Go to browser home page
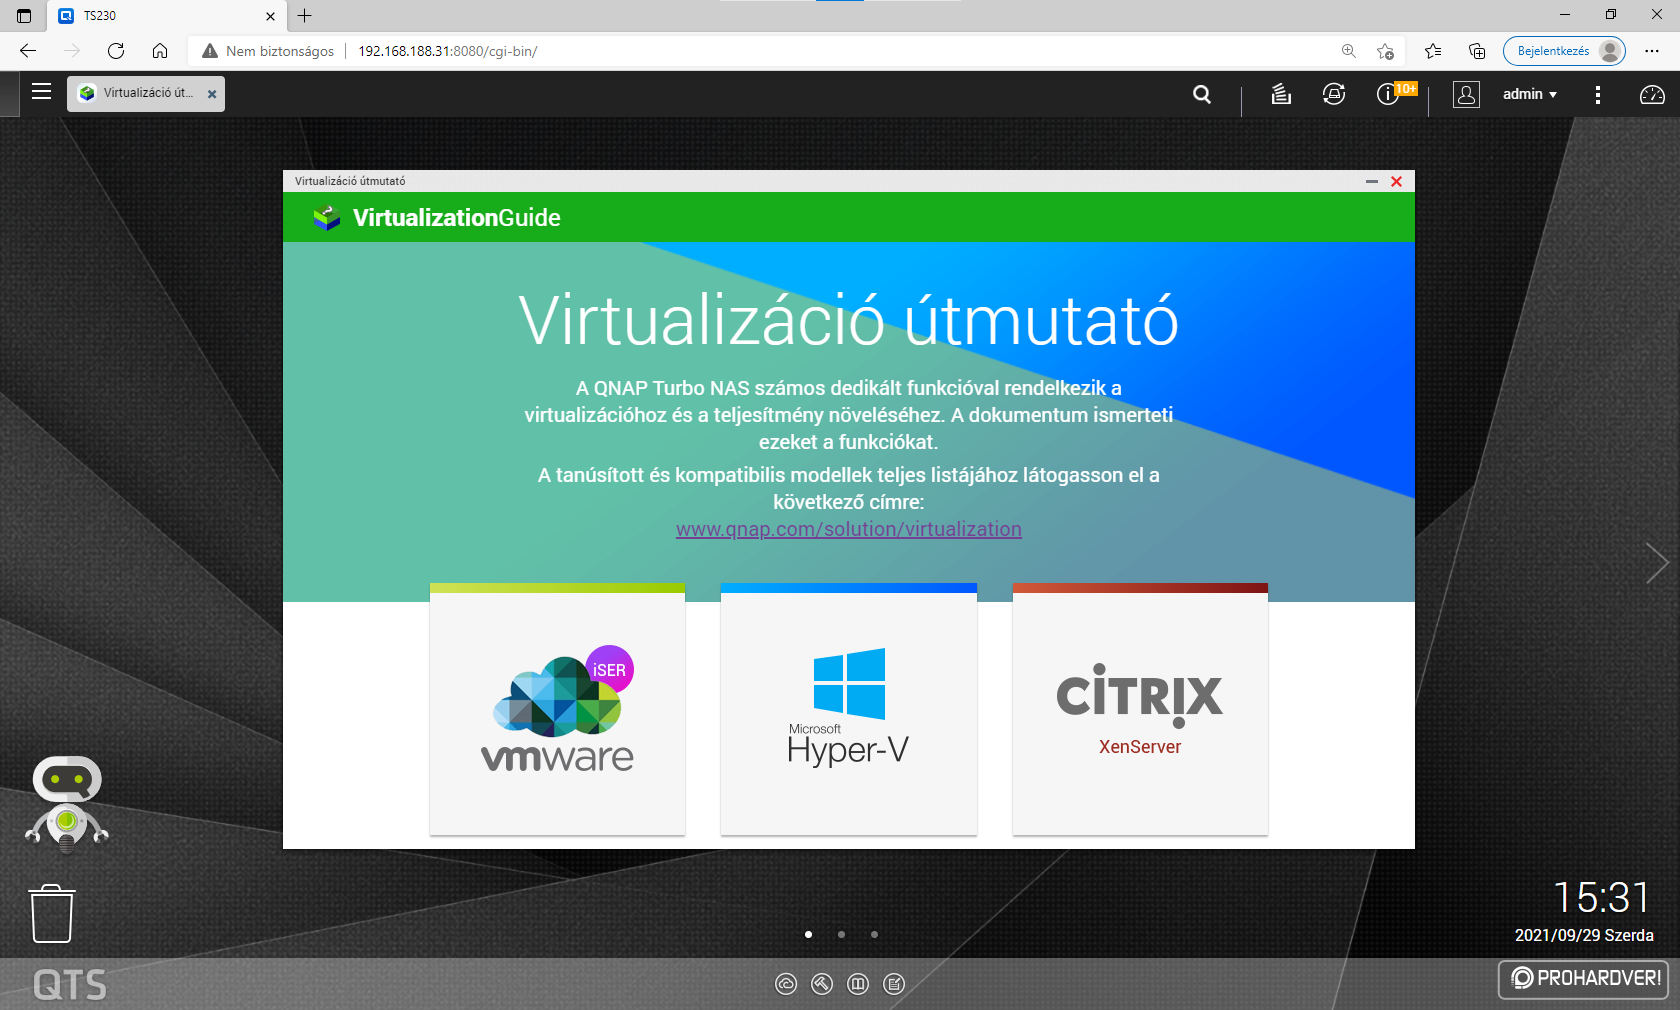 click(160, 51)
